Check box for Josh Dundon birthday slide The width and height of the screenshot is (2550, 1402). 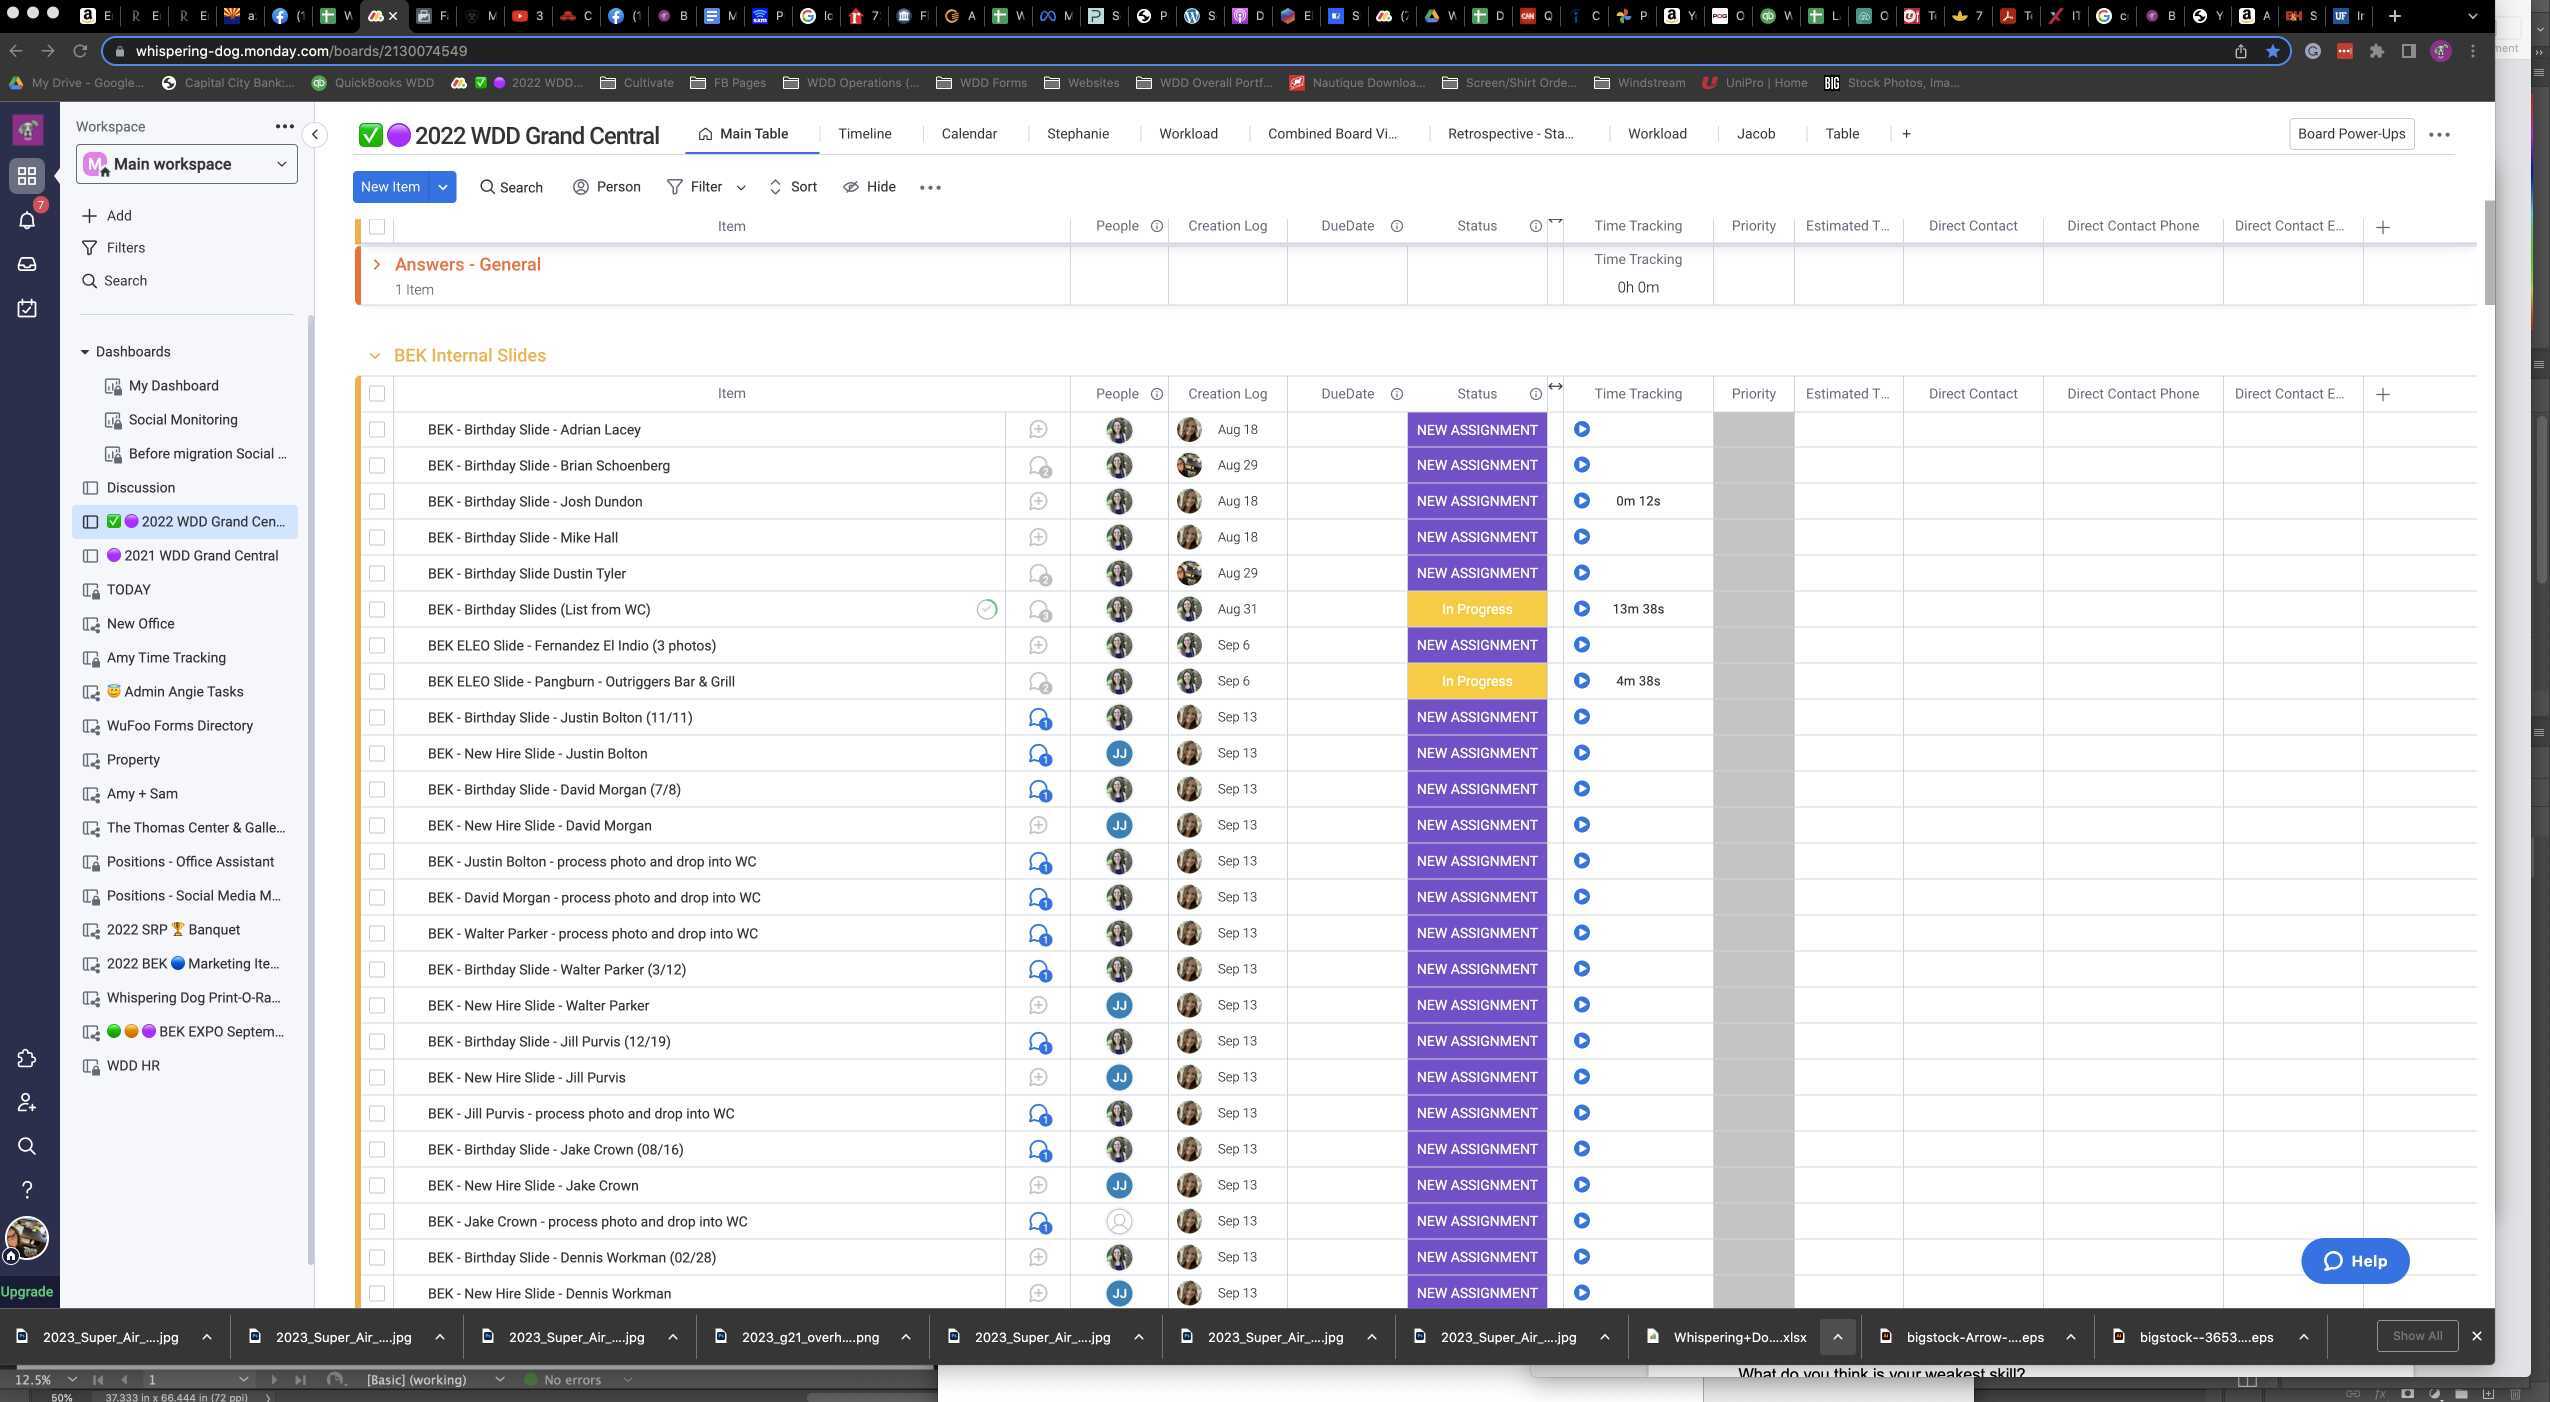(x=377, y=502)
